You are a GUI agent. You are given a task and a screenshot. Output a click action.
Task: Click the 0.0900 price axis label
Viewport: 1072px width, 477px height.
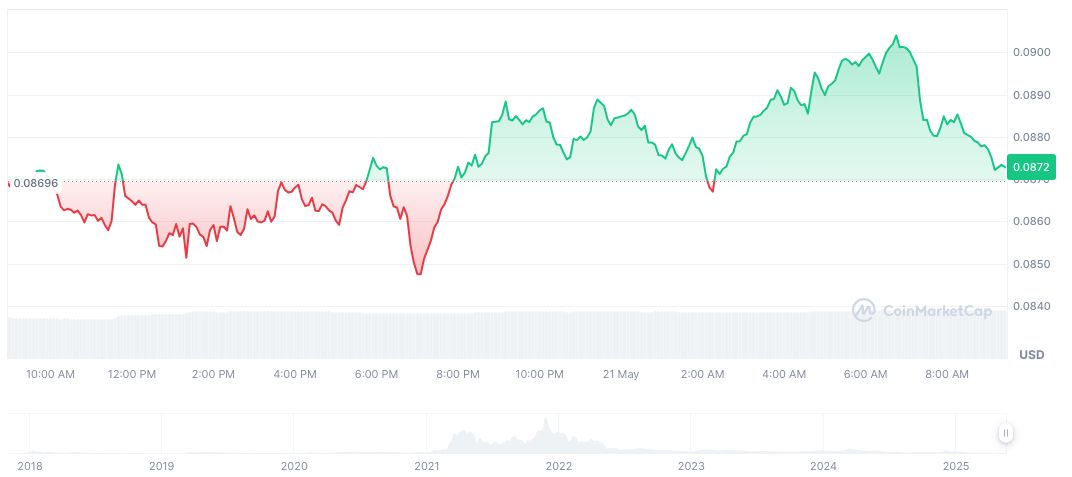pos(1033,52)
